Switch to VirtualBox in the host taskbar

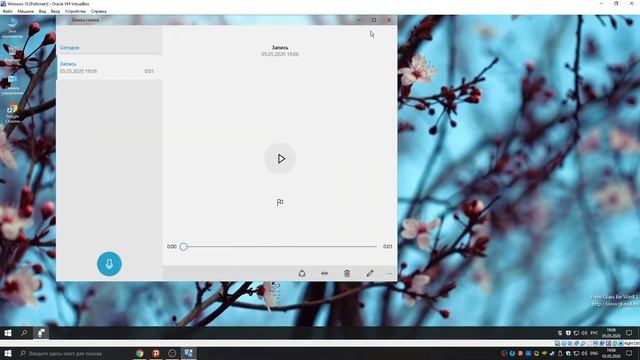tap(188, 353)
